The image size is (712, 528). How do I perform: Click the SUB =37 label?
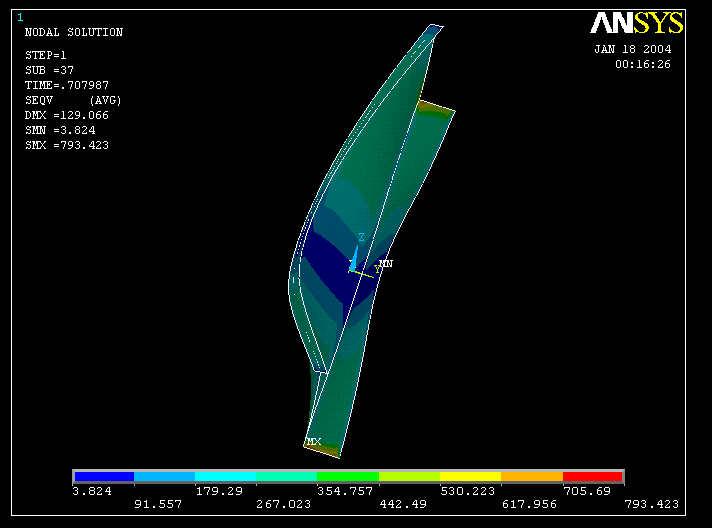49,70
